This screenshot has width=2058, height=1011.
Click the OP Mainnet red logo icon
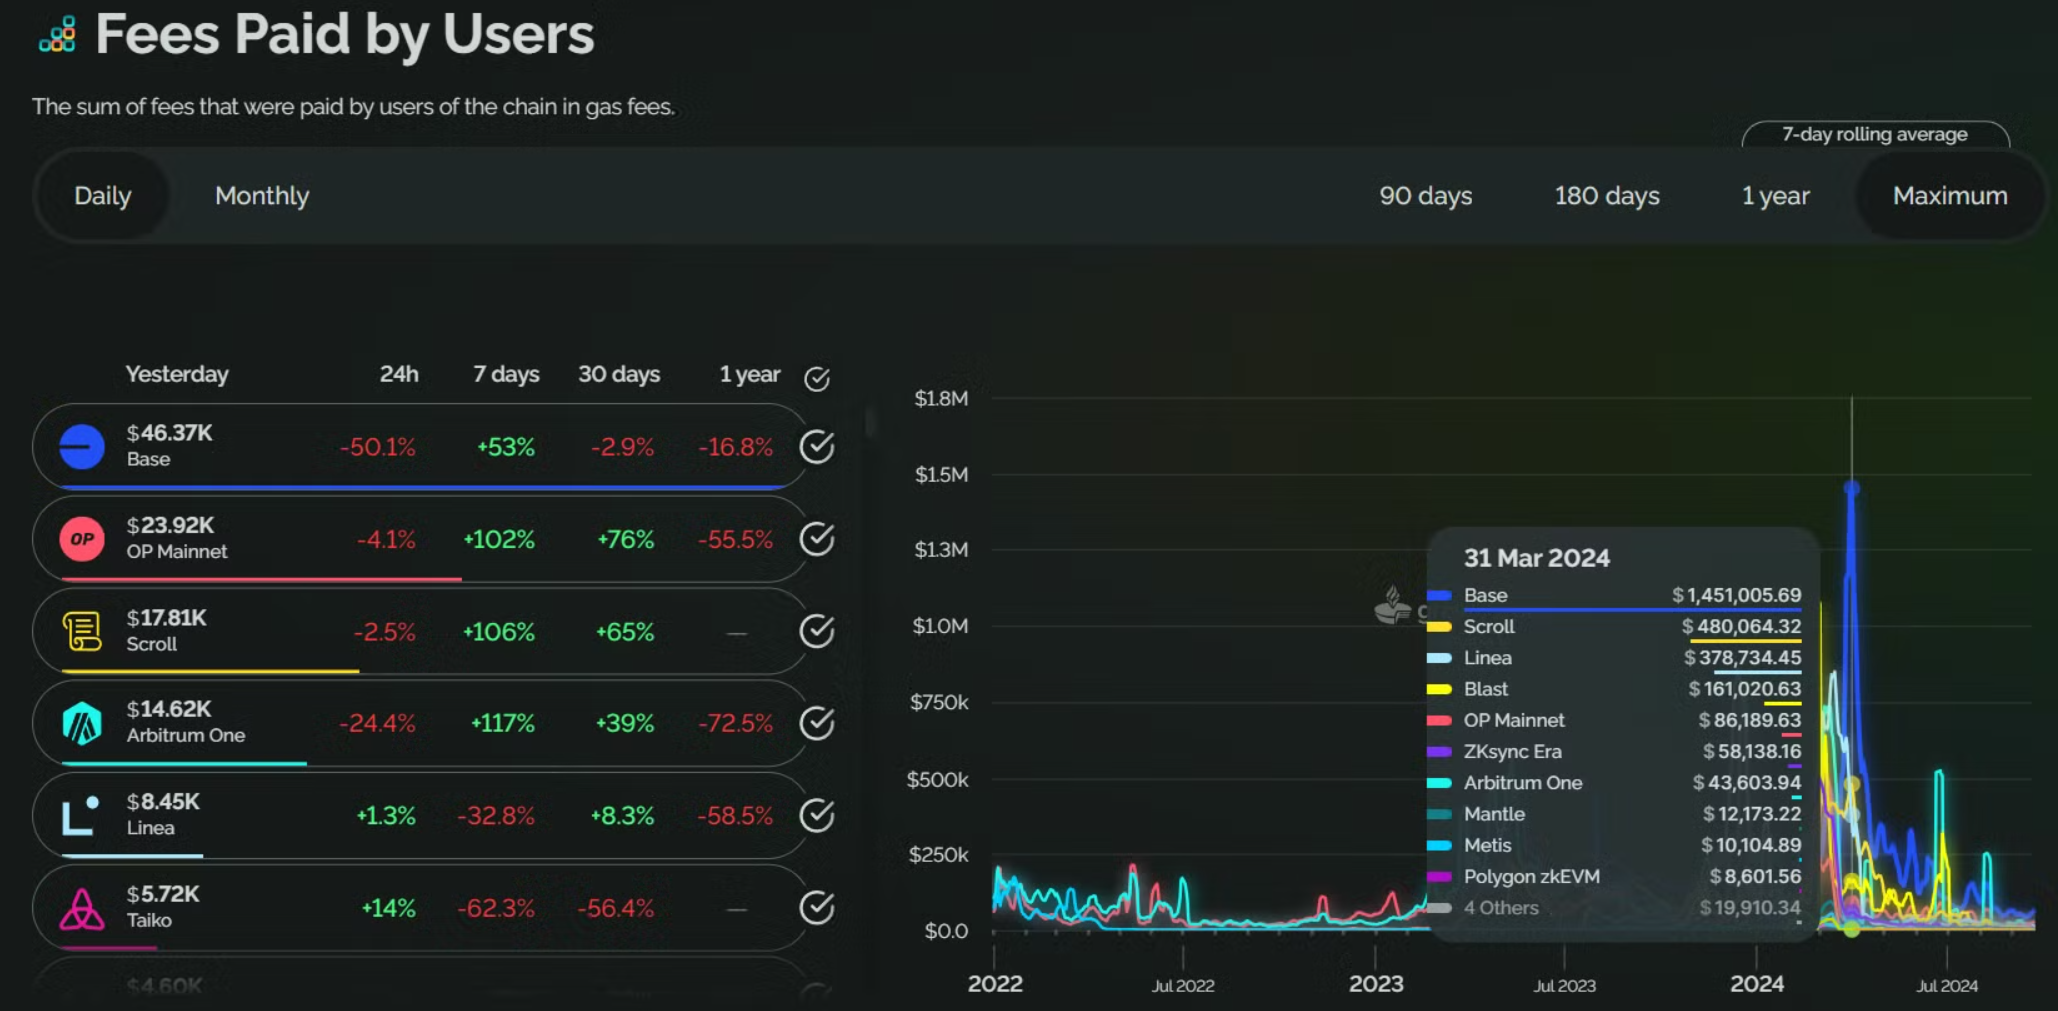pyautogui.click(x=82, y=539)
